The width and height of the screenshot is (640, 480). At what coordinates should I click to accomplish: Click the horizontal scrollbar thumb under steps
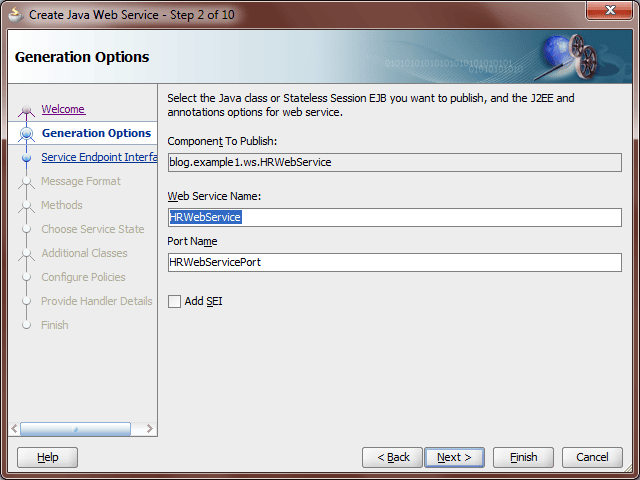pos(76,429)
